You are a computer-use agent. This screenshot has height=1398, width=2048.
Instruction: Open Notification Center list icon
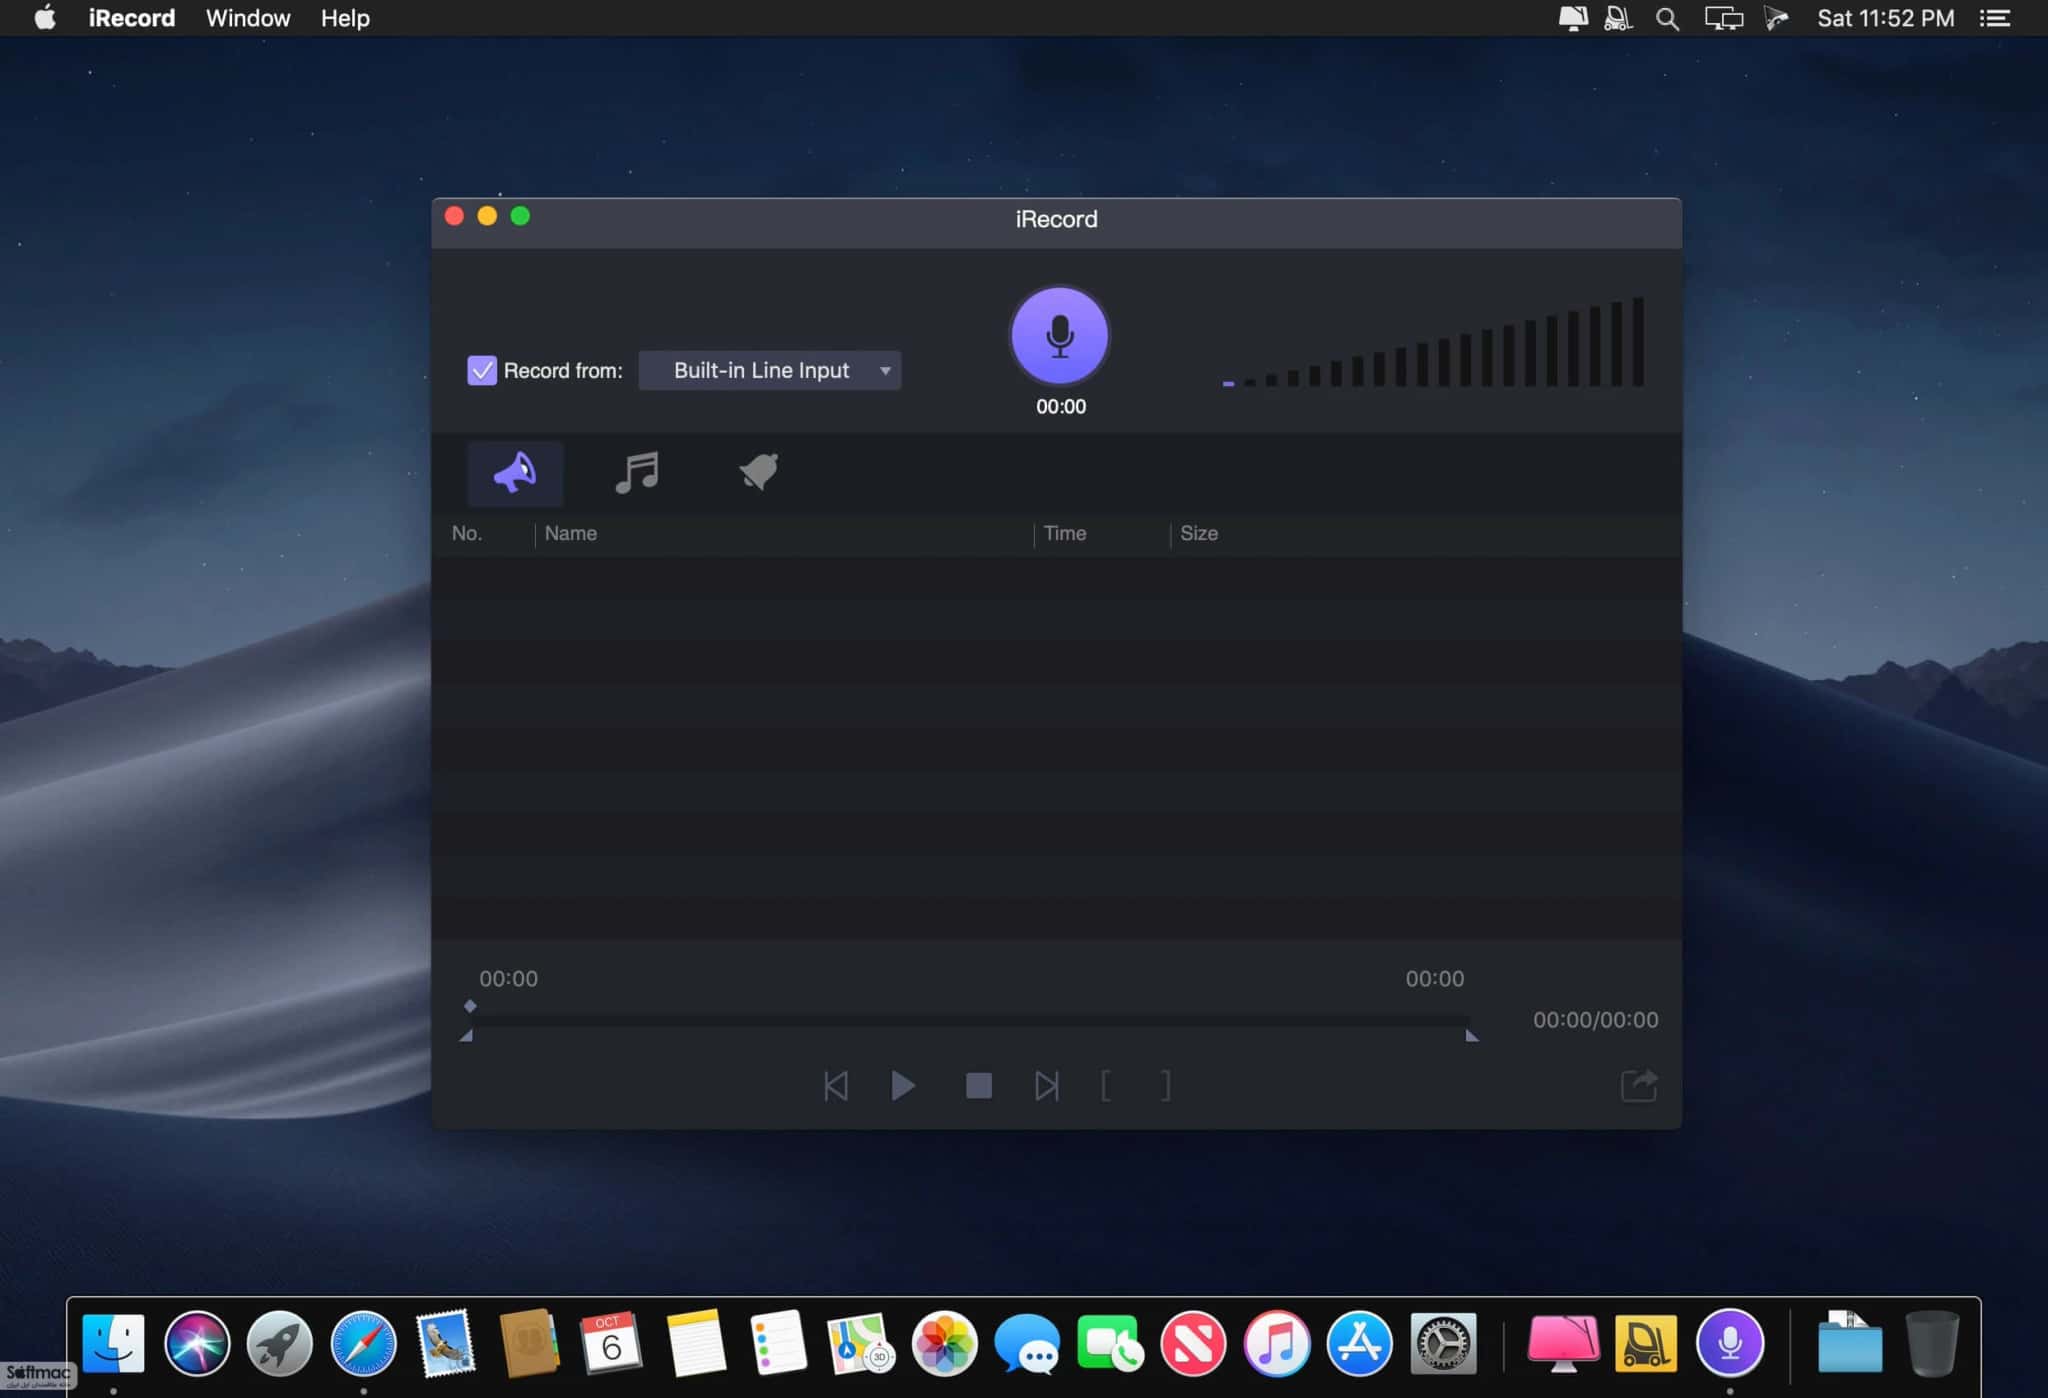pos(1995,18)
